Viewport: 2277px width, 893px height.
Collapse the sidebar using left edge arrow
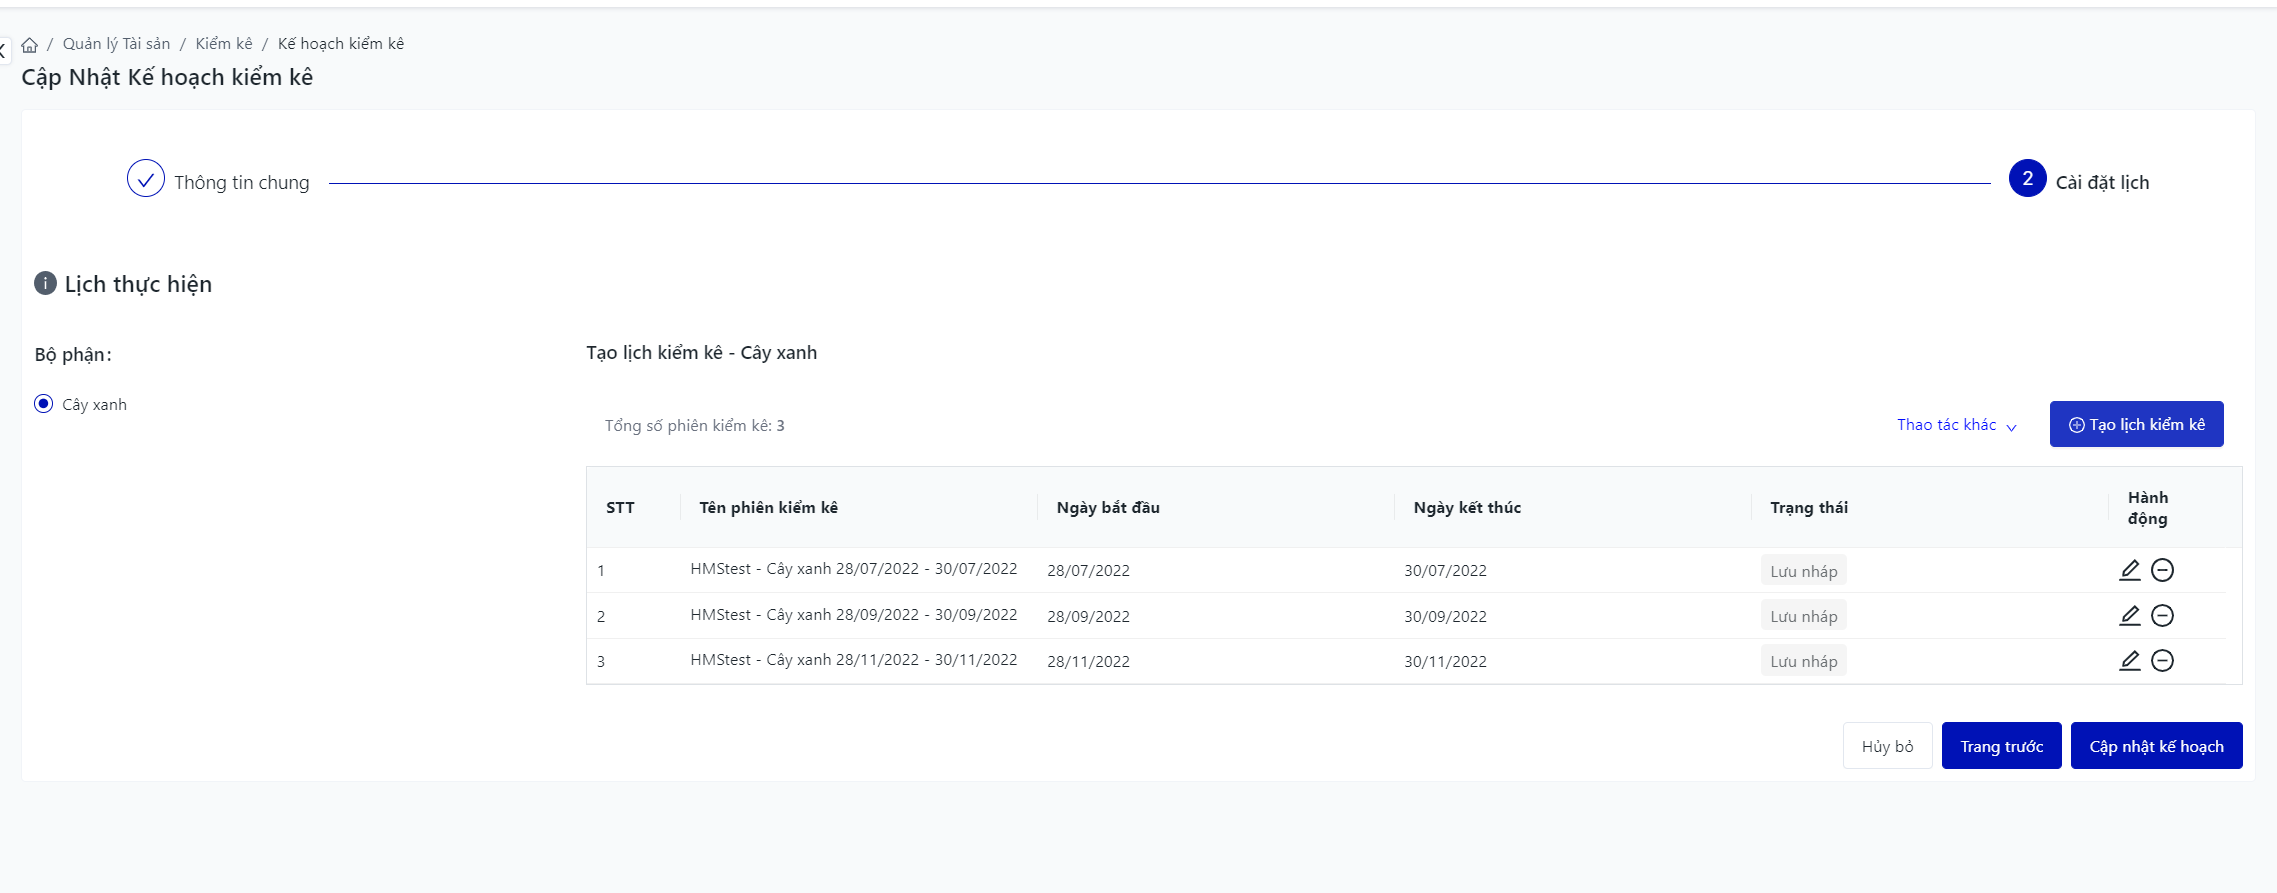pos(4,50)
